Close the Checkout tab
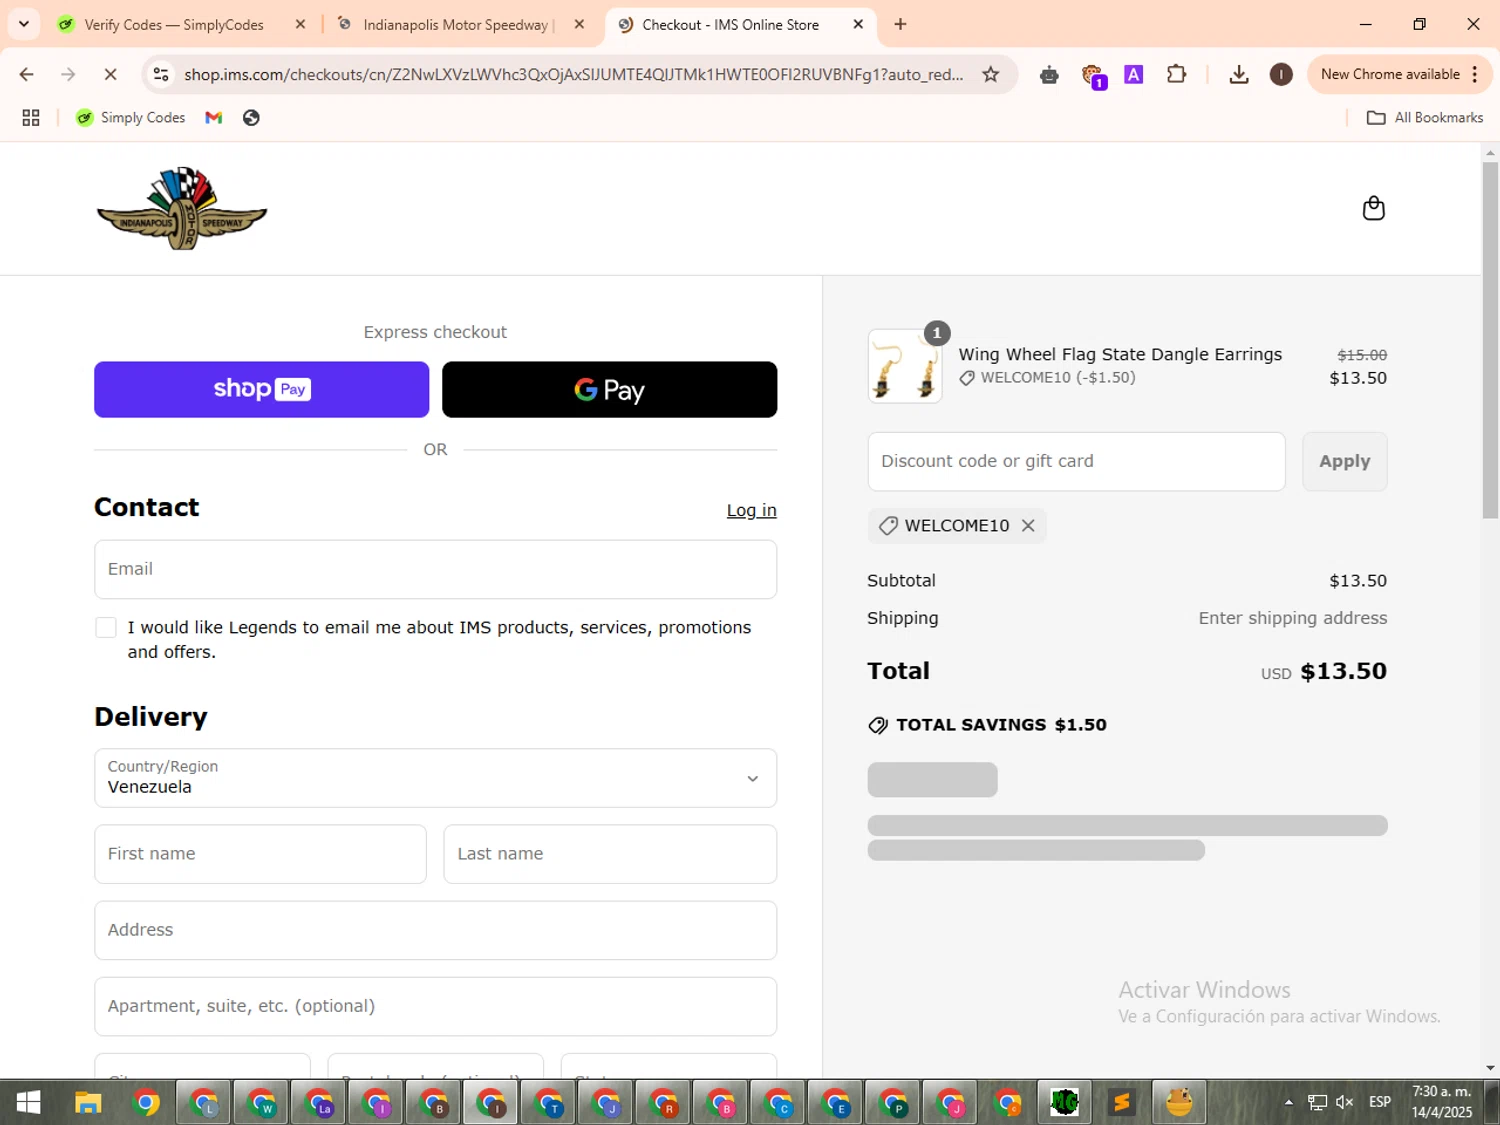Screen dimensions: 1500x1125 tap(858, 24)
